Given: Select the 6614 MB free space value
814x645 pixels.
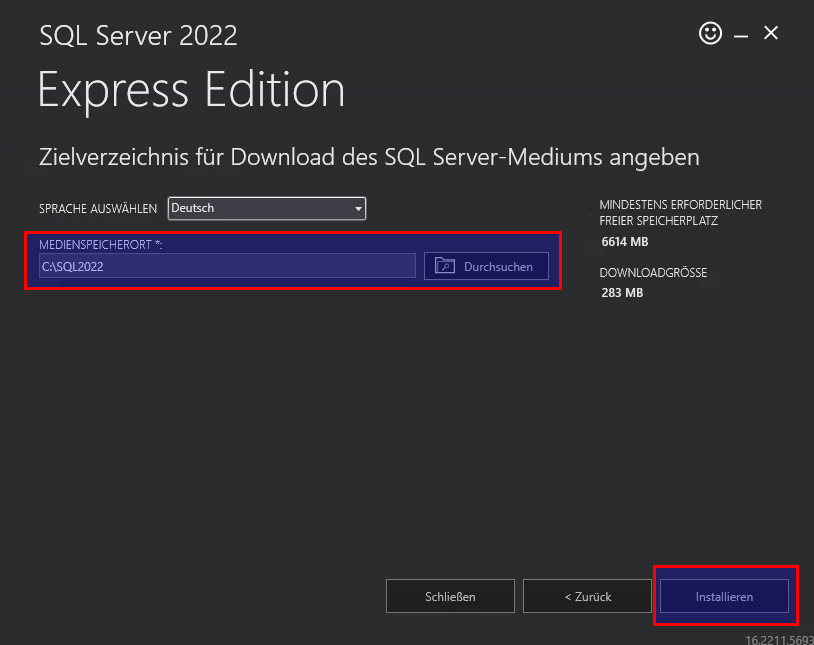Looking at the screenshot, I should tap(625, 242).
